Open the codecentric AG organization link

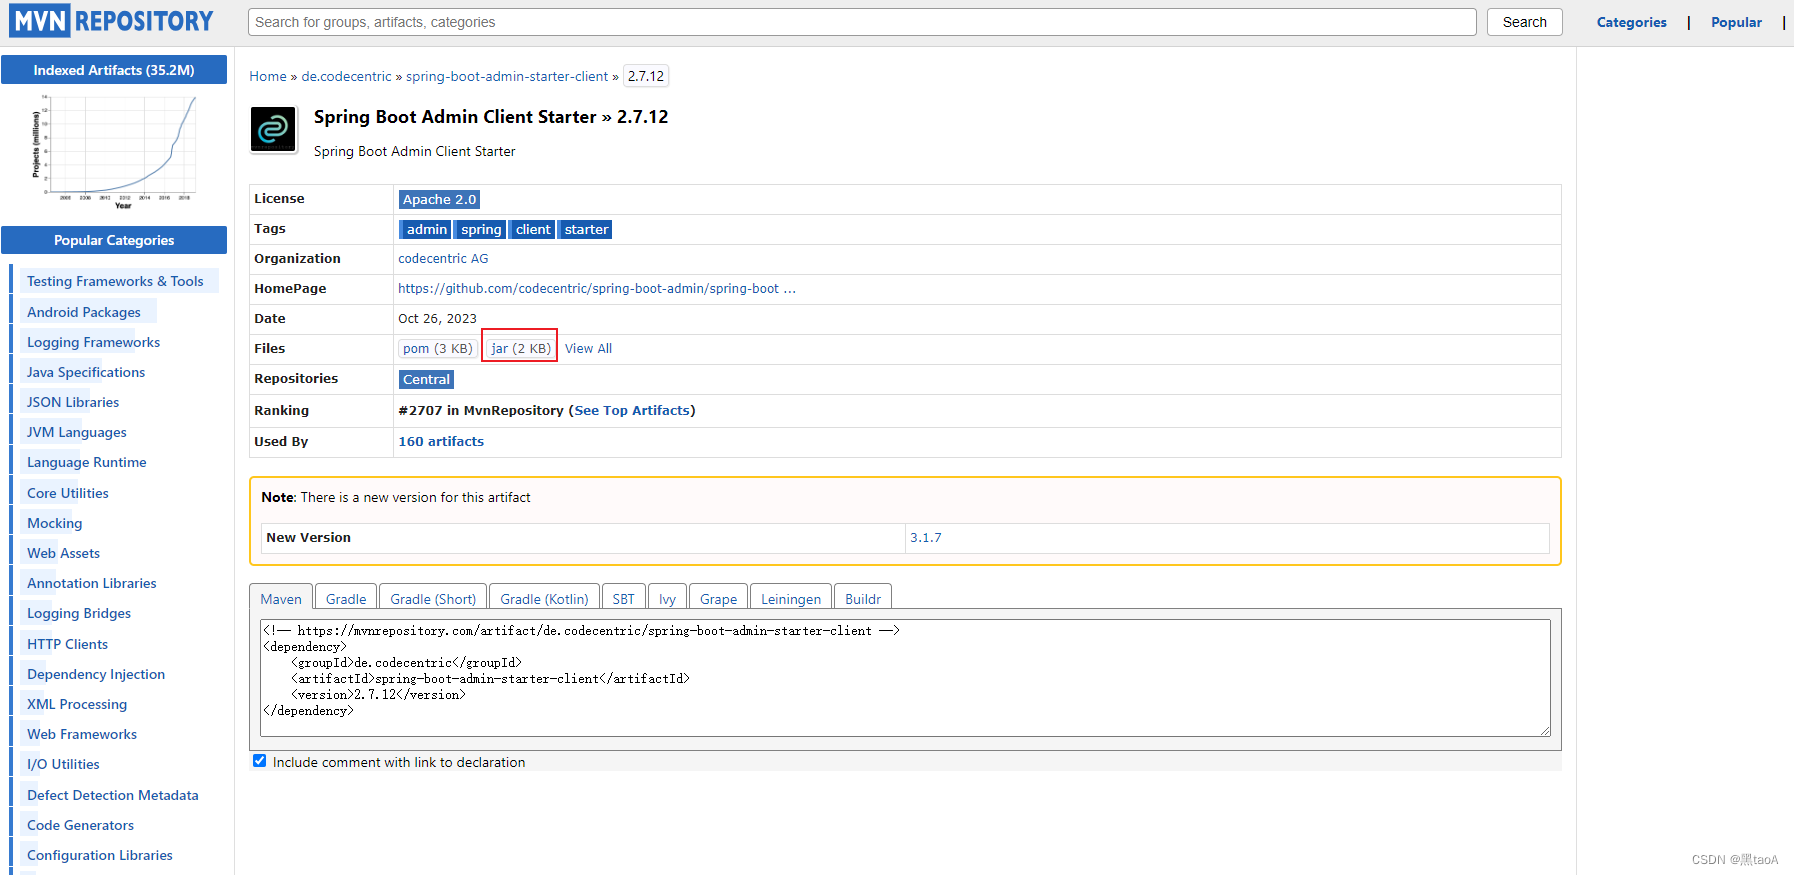coord(443,259)
